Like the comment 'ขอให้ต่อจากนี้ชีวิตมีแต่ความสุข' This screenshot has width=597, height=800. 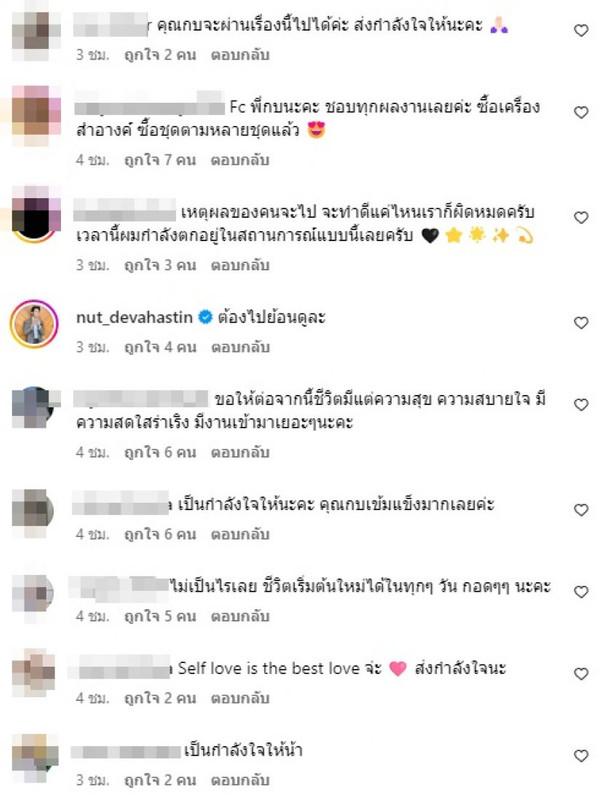coord(581,405)
